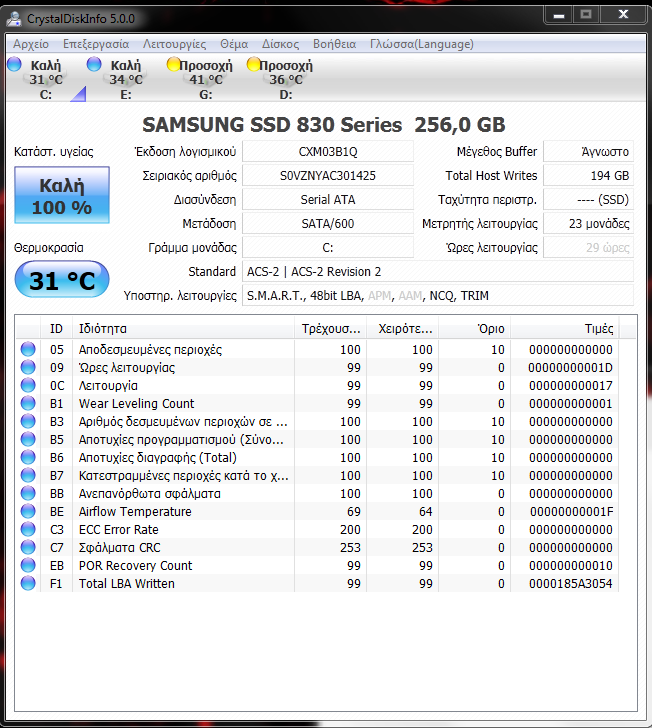Click the status icon for Airflow Temperature

pos(28,512)
